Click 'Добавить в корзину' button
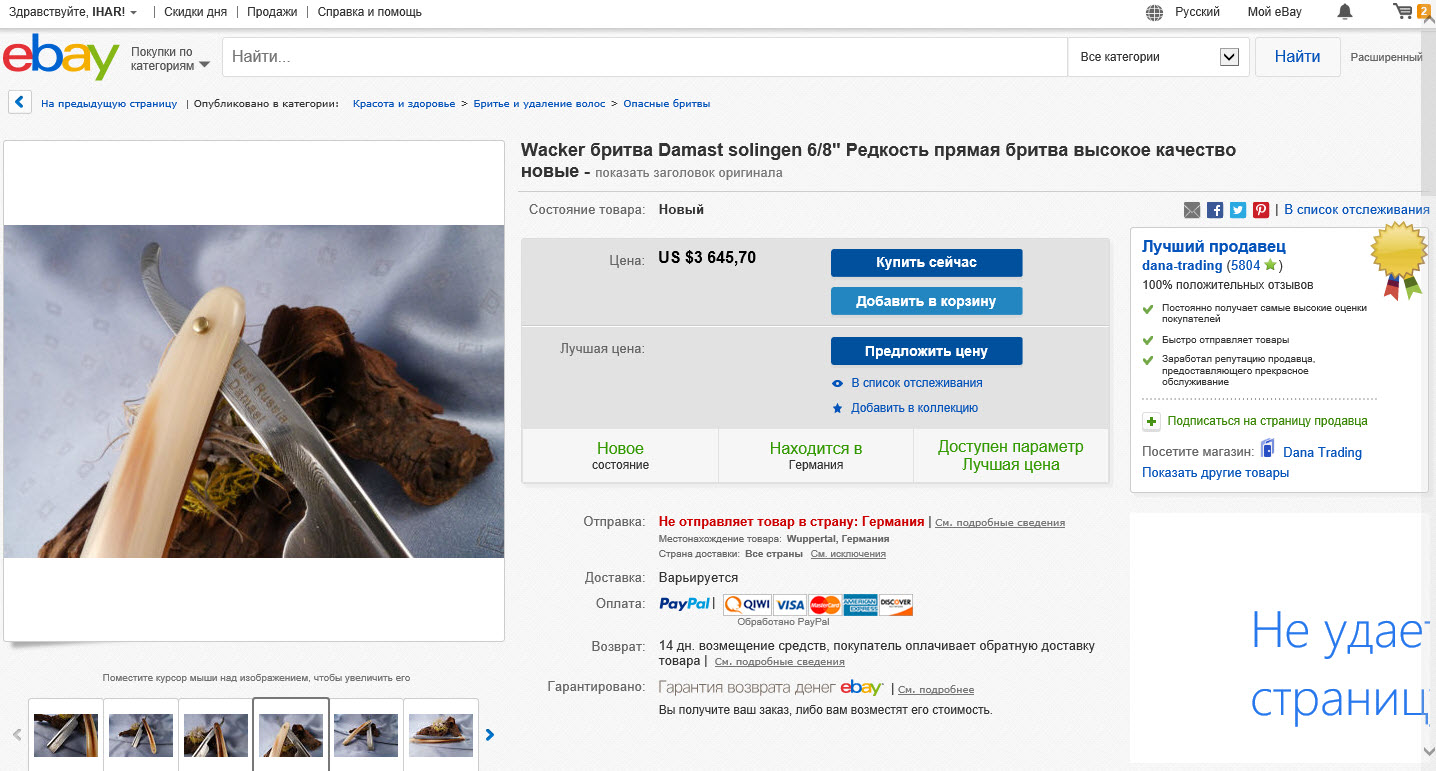 point(926,301)
